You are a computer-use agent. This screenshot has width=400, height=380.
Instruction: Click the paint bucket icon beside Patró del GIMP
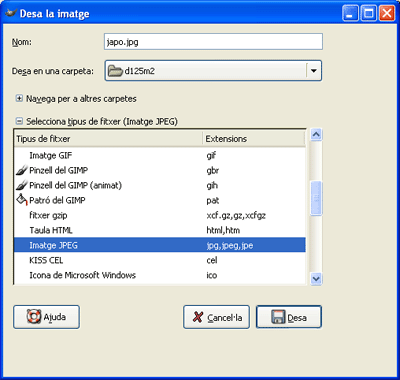click(22, 200)
